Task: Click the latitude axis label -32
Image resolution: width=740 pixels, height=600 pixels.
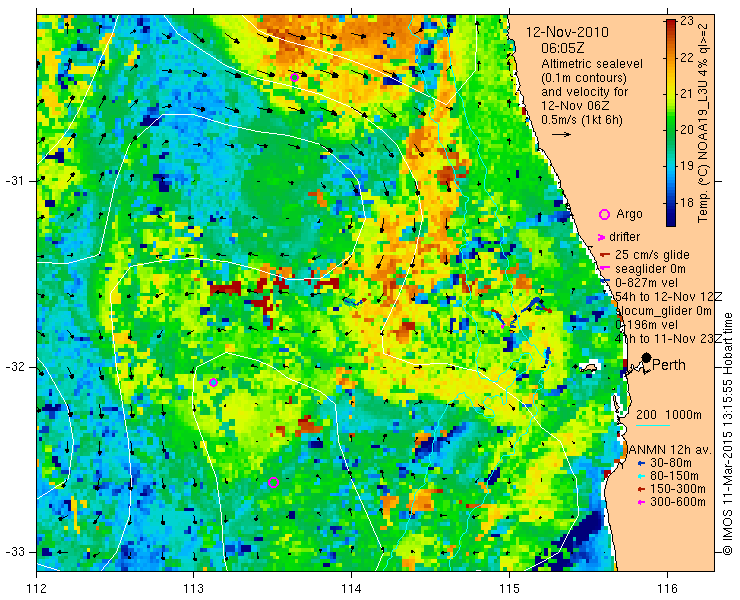Action: point(15,367)
